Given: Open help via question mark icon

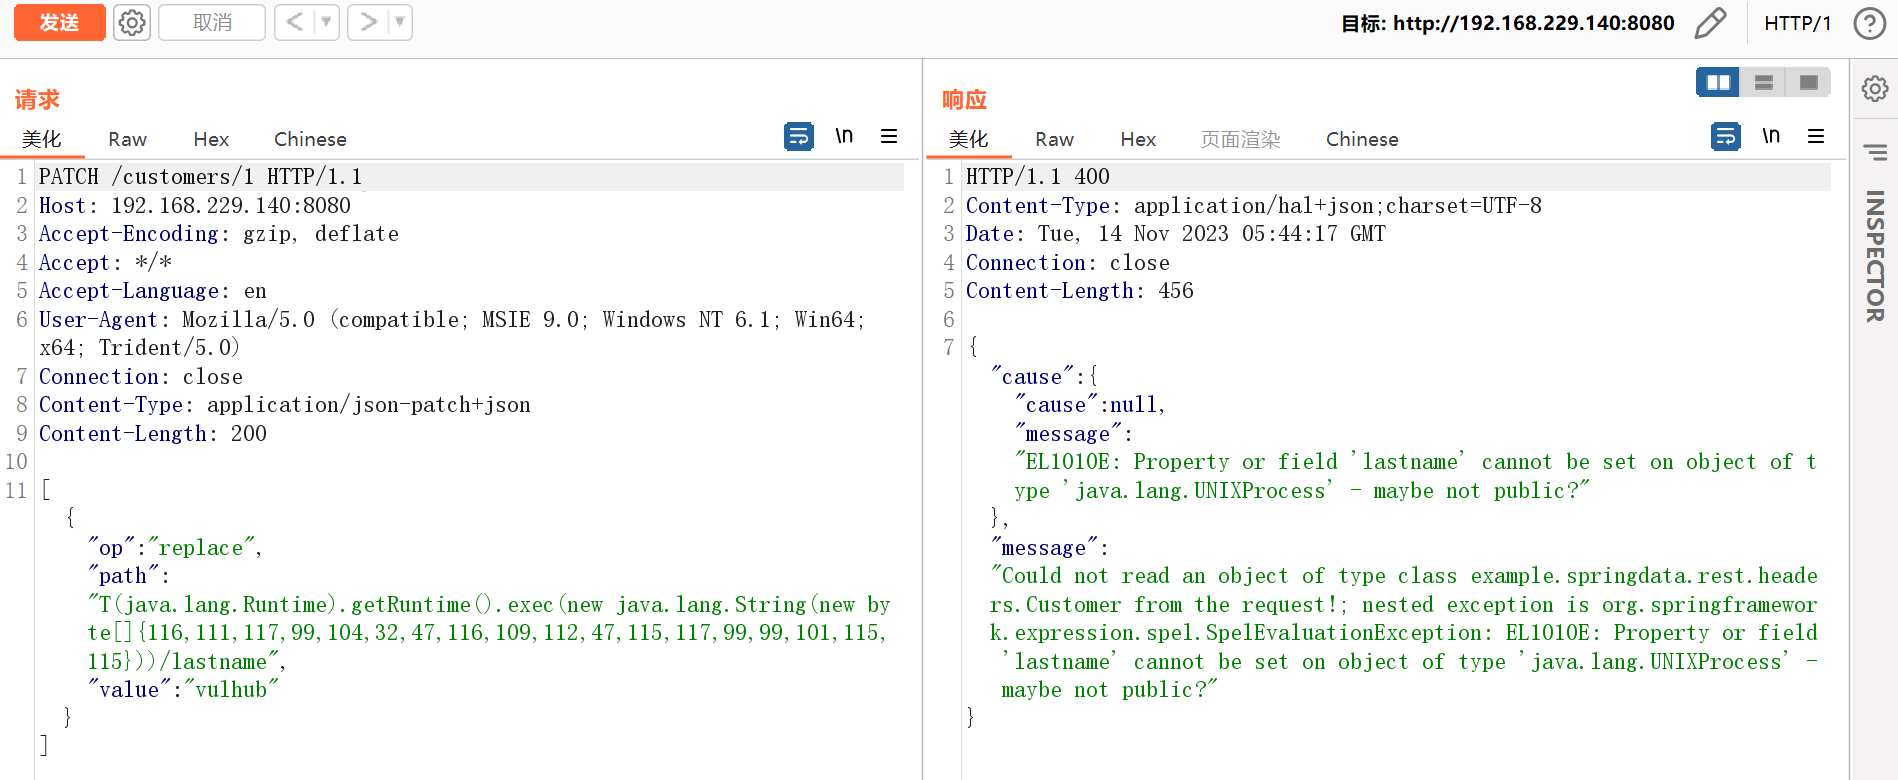Looking at the screenshot, I should [1869, 23].
